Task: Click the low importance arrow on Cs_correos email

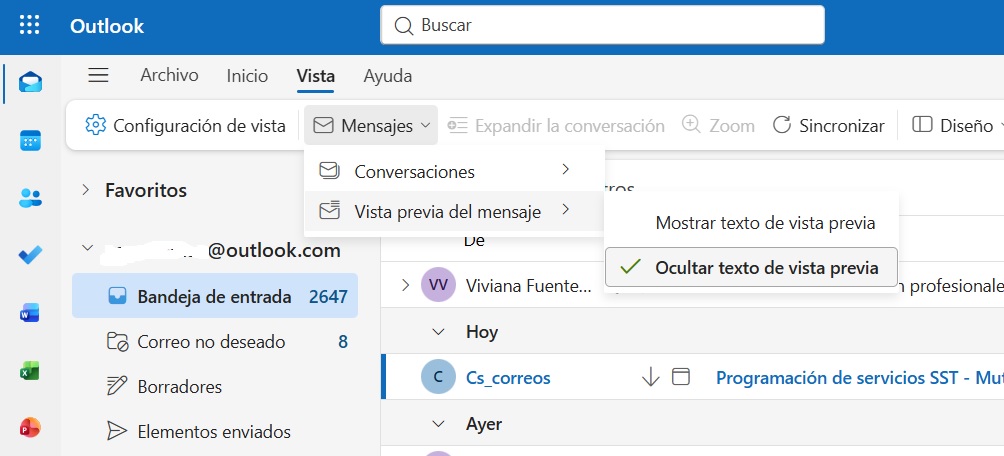Action: pyautogui.click(x=650, y=377)
